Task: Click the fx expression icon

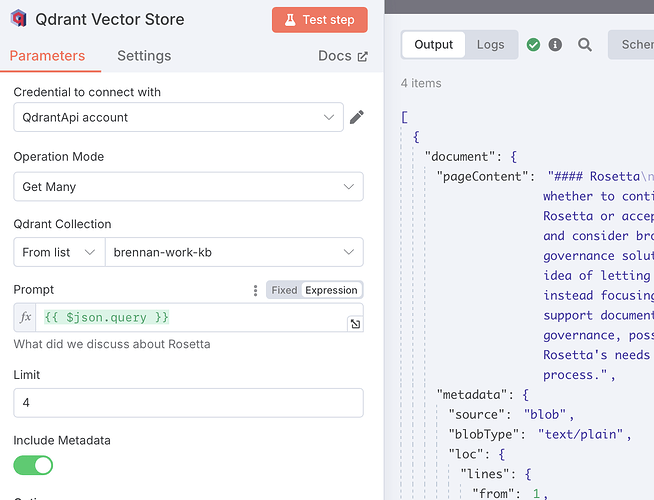Action: coord(25,317)
